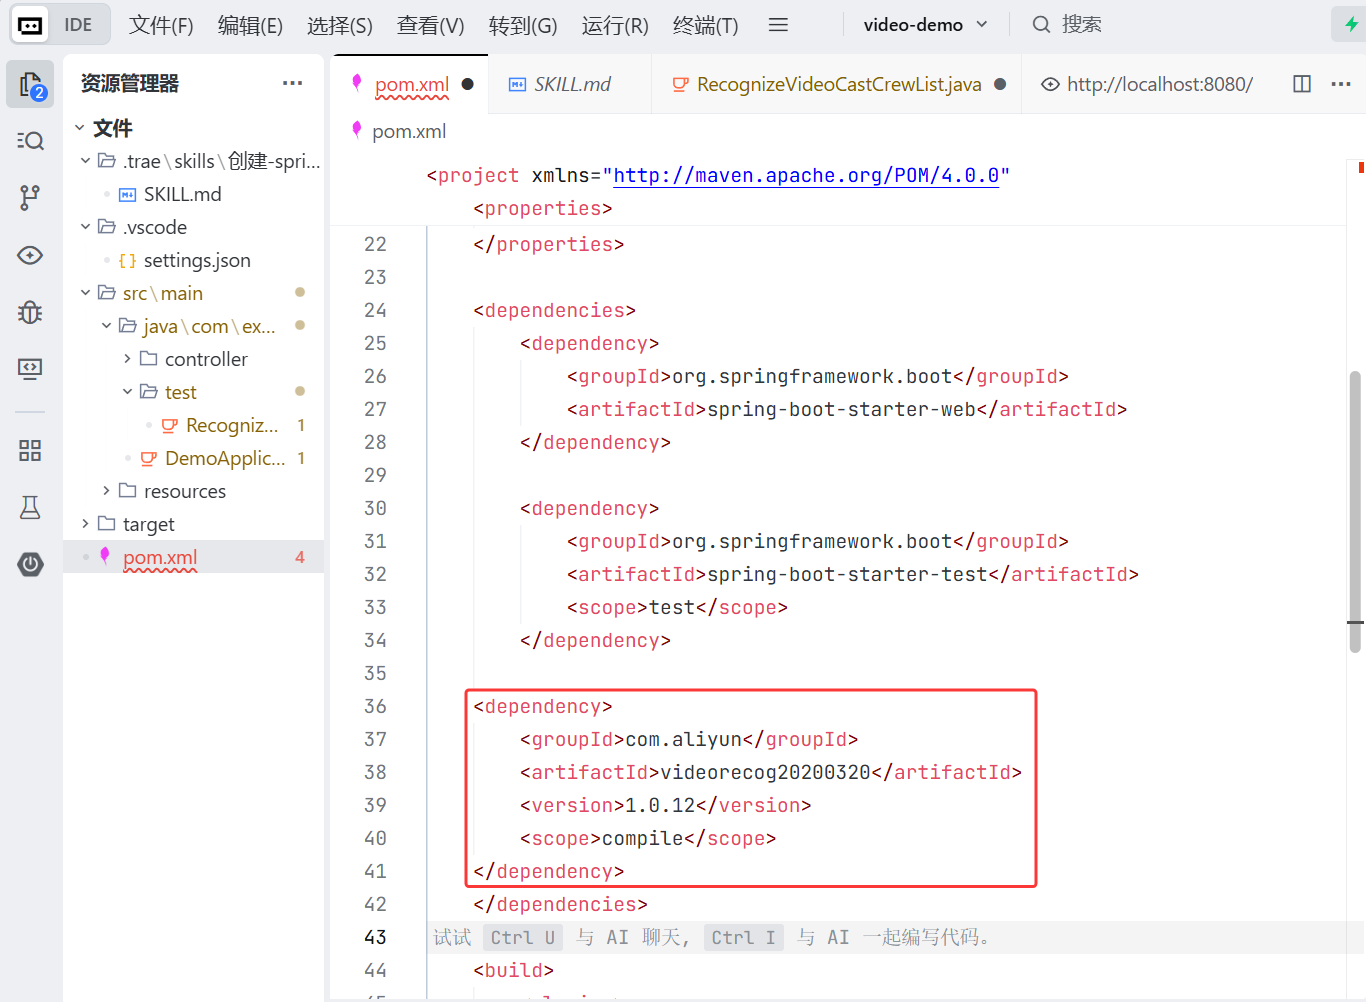Open the Explorer panel more actions ellipsis
The image size is (1366, 1002).
pyautogui.click(x=292, y=83)
